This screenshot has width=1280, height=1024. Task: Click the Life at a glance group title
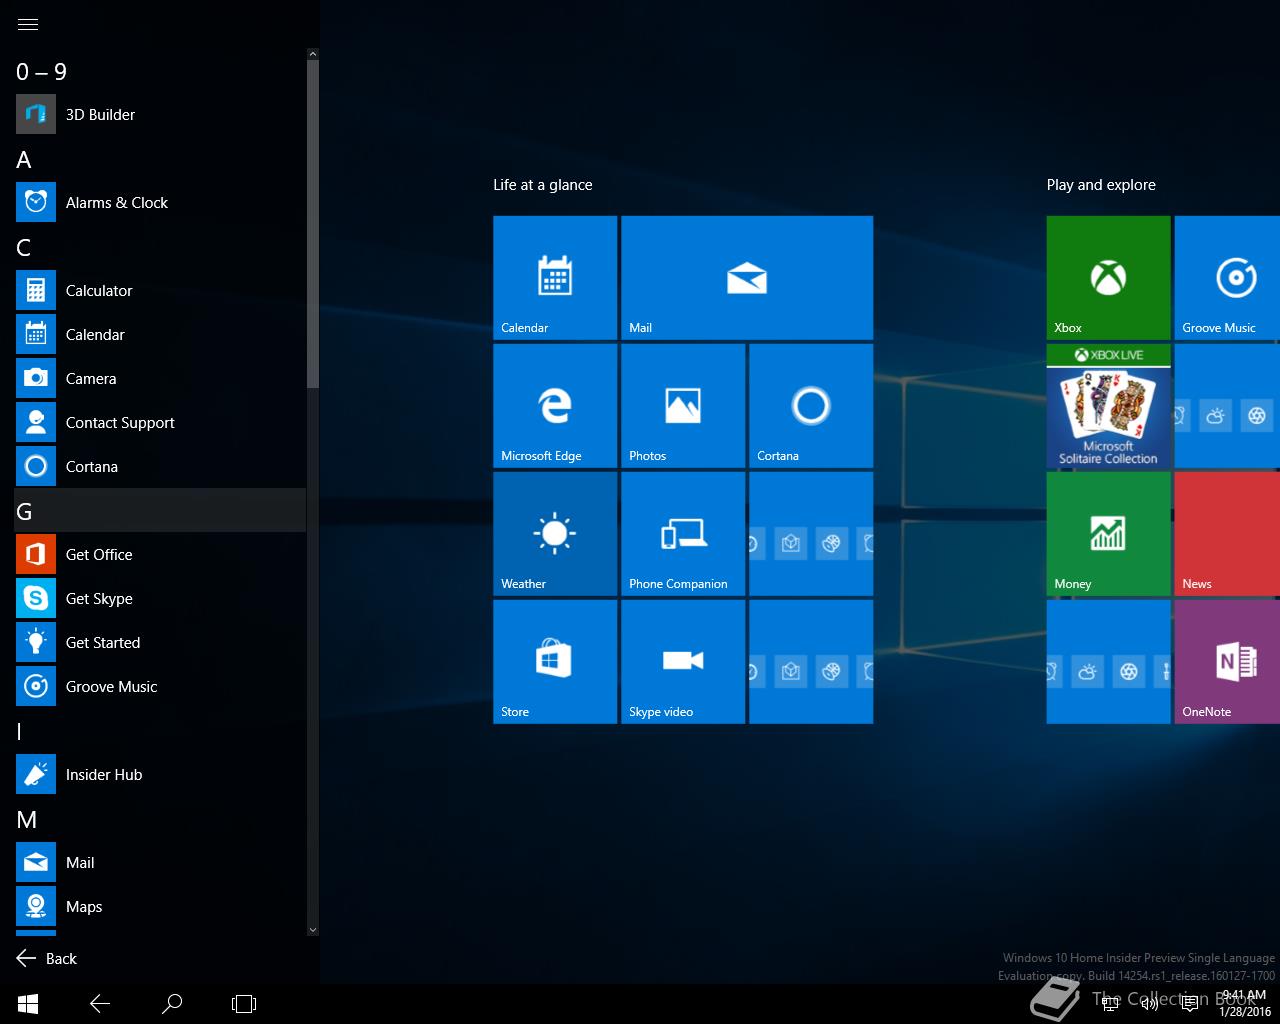(x=543, y=184)
